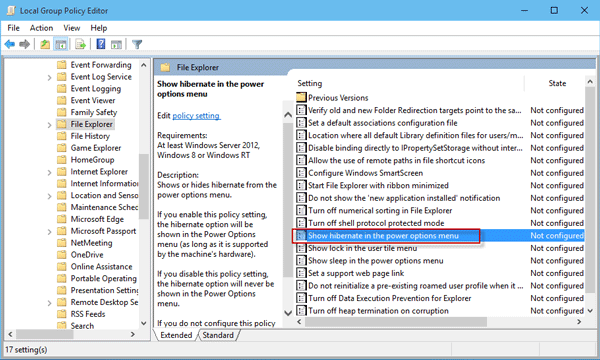Open the Help question-mark toolbar icon
600x360 pixels.
click(101, 44)
